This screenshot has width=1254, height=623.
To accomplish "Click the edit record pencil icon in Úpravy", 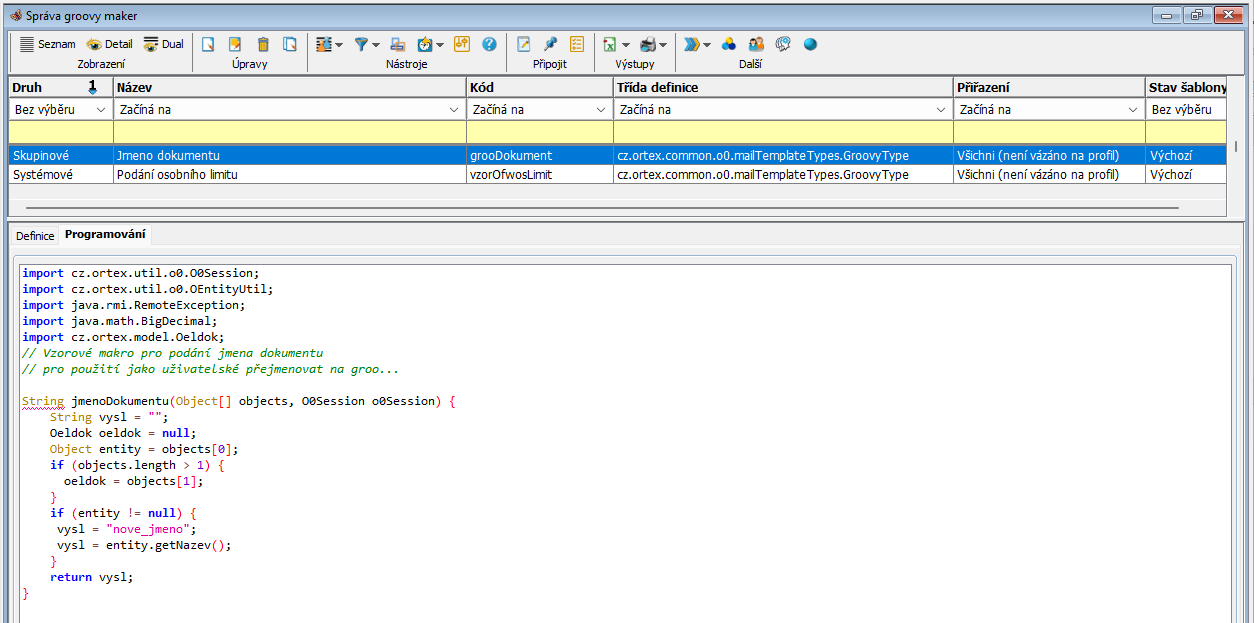I will pyautogui.click(x=236, y=44).
